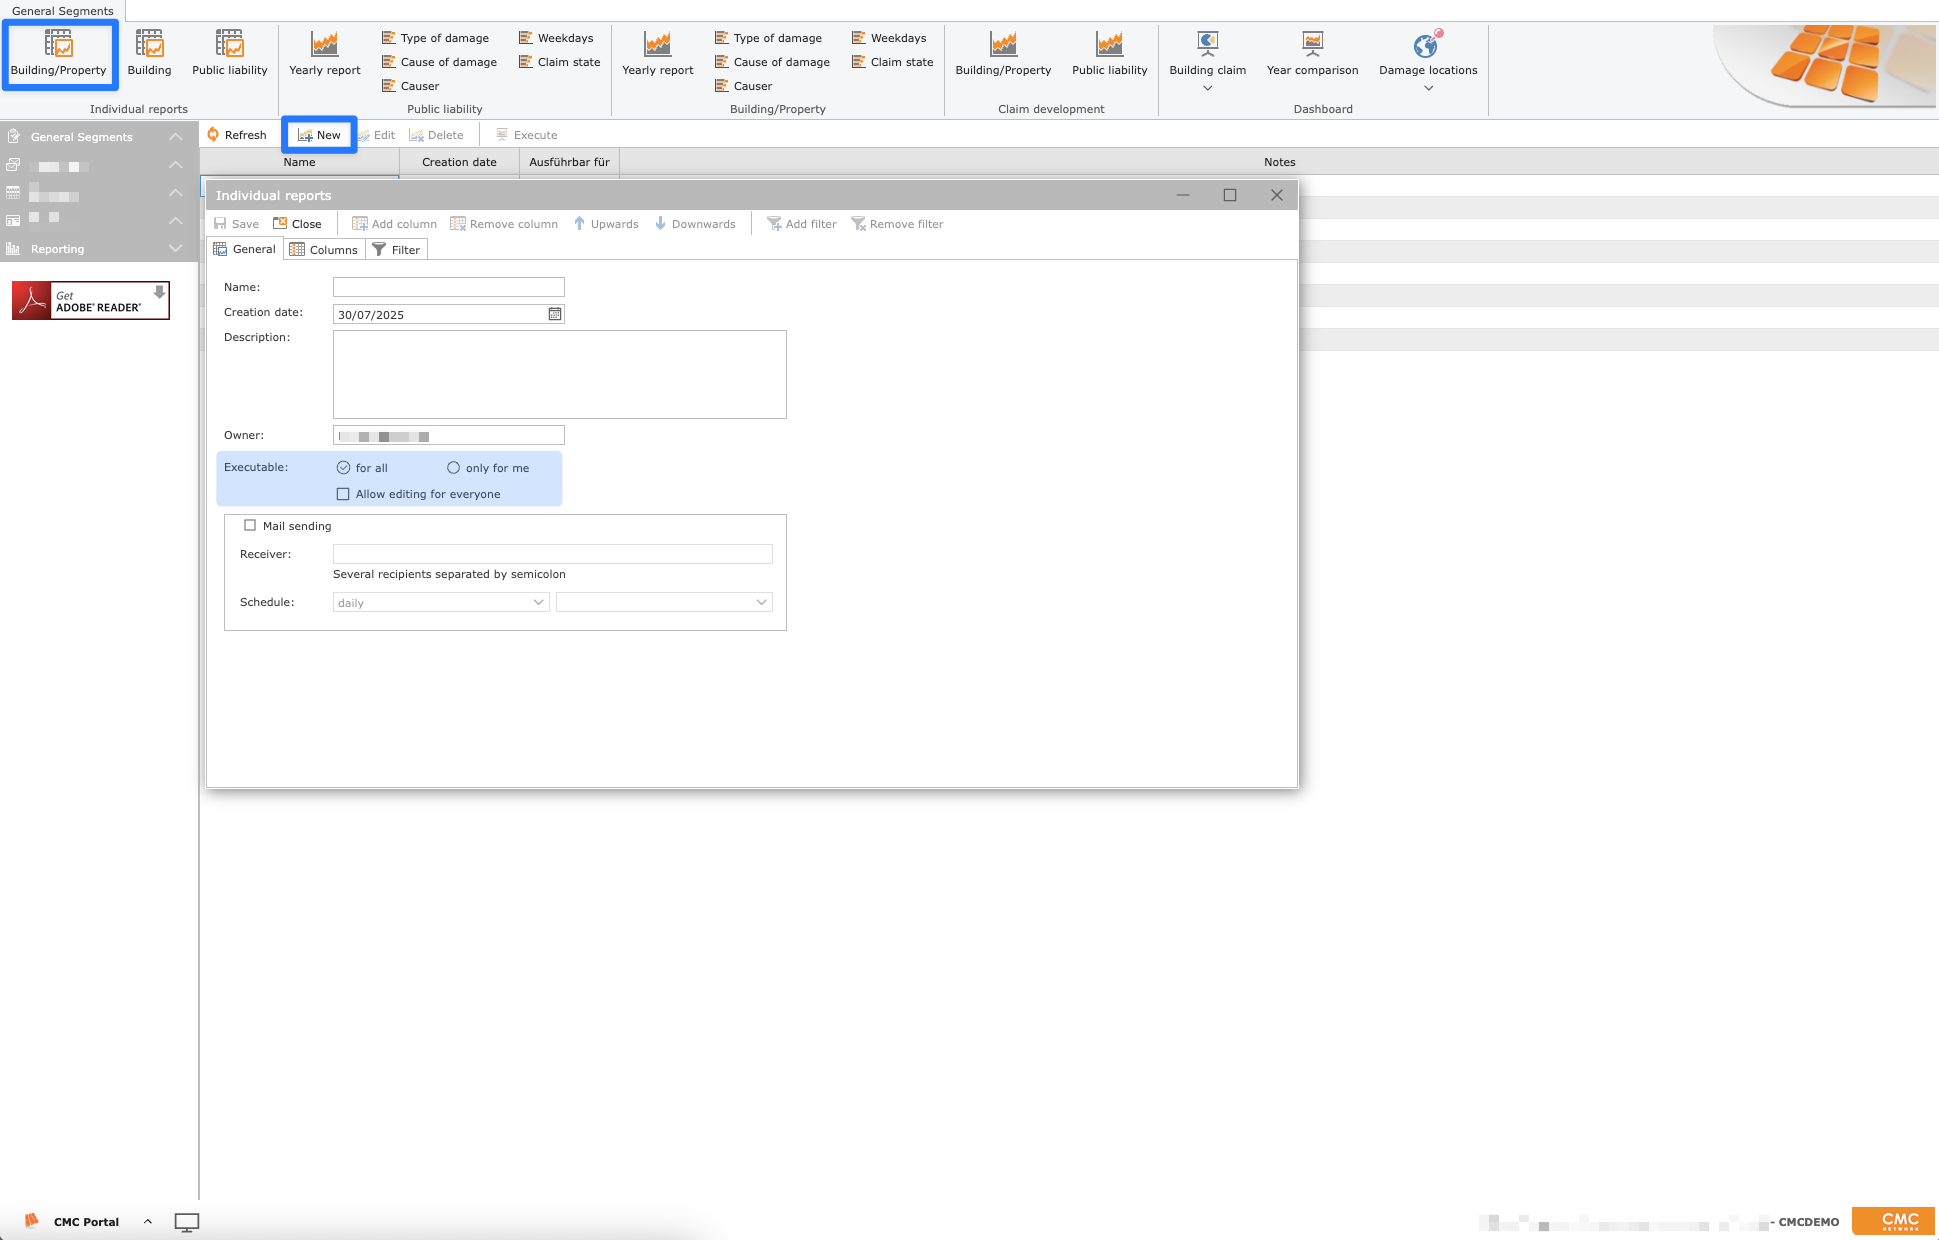
Task: Click Save in the Individual reports dialog
Action: point(235,223)
